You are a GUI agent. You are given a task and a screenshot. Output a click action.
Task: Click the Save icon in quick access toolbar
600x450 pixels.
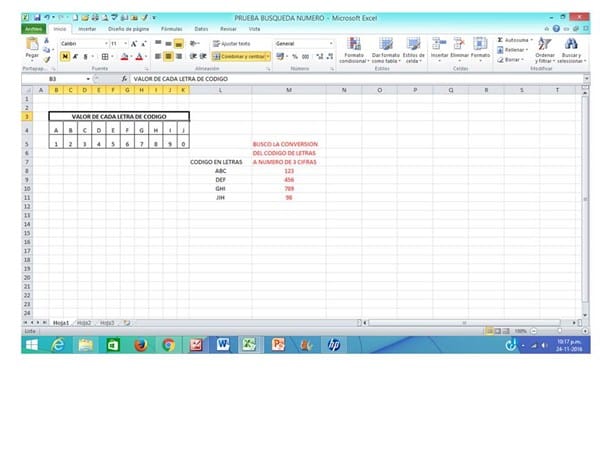click(37, 18)
